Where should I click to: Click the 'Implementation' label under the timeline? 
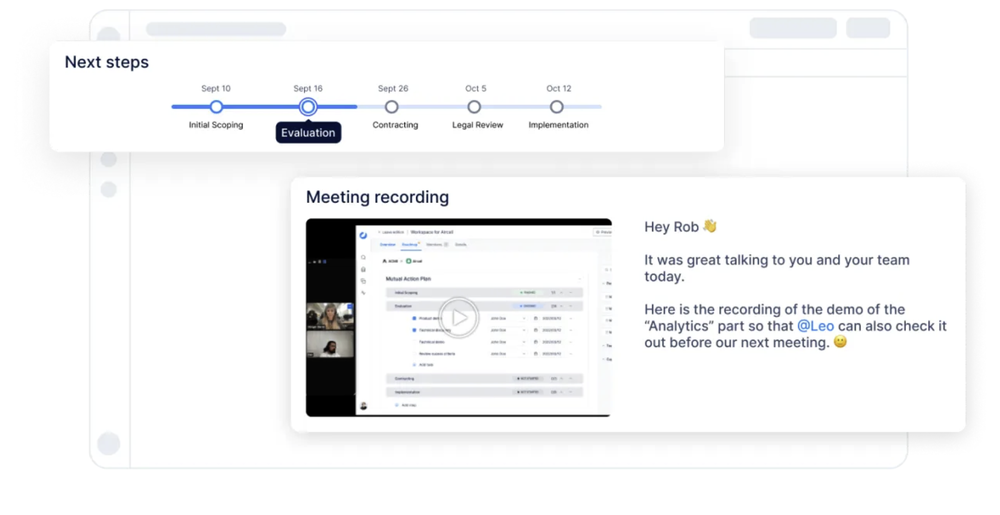(558, 125)
